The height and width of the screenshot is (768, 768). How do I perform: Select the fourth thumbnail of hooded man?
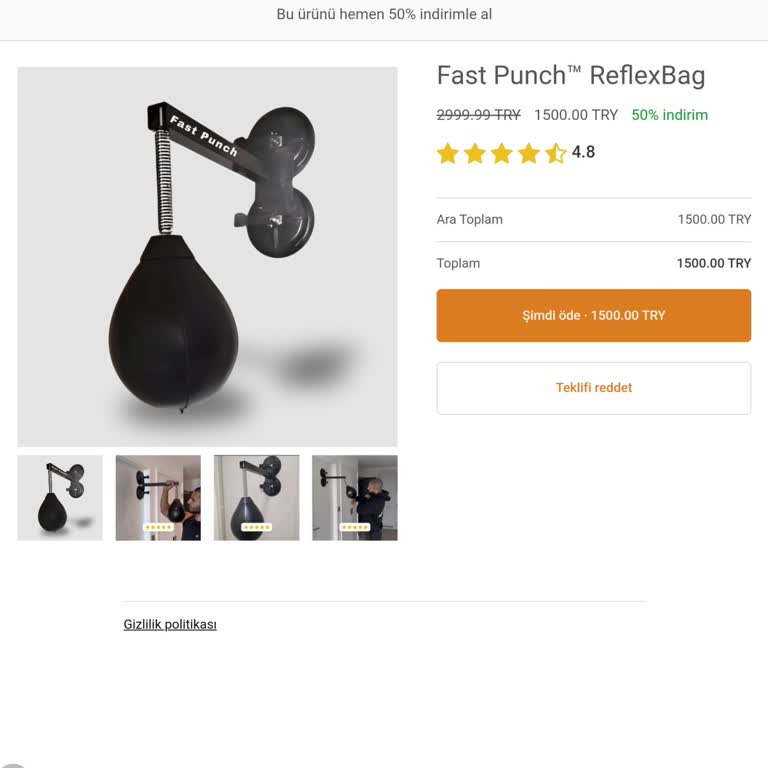click(x=354, y=498)
